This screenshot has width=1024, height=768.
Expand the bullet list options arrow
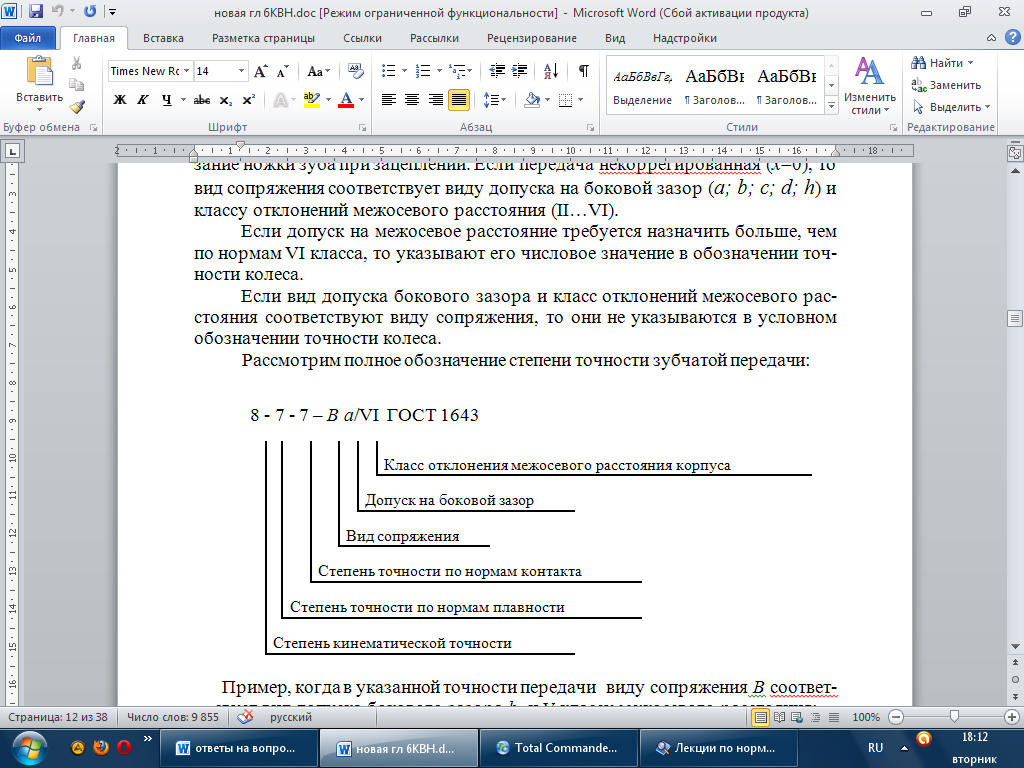404,71
